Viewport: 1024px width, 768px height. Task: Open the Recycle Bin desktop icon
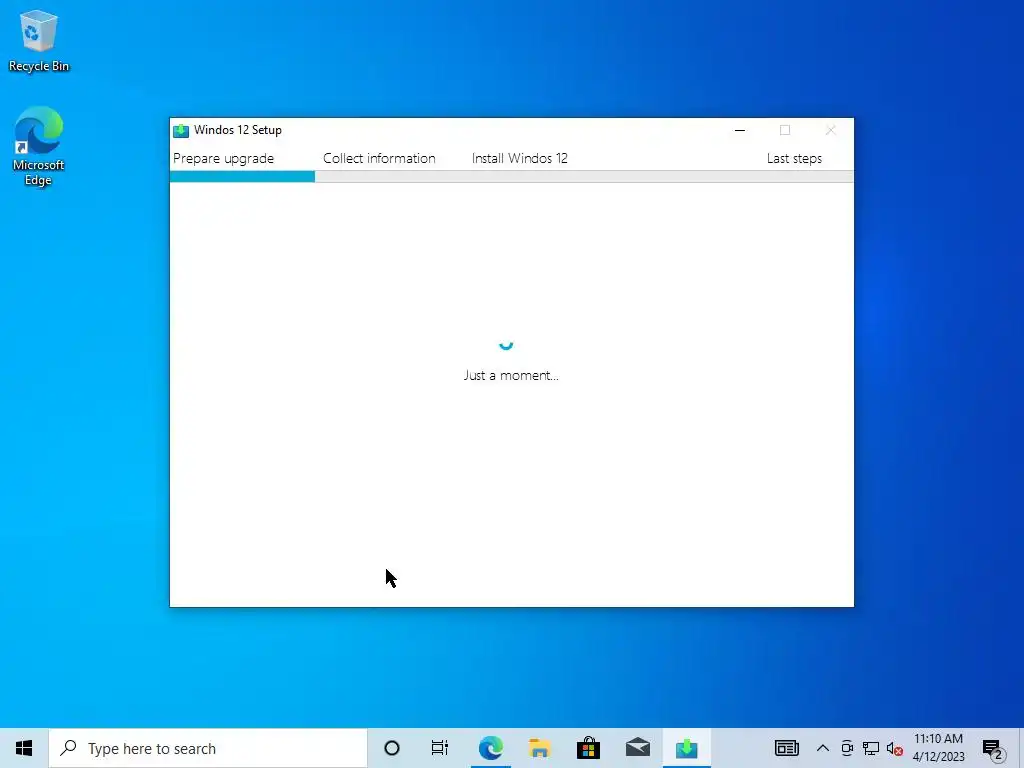point(39,40)
